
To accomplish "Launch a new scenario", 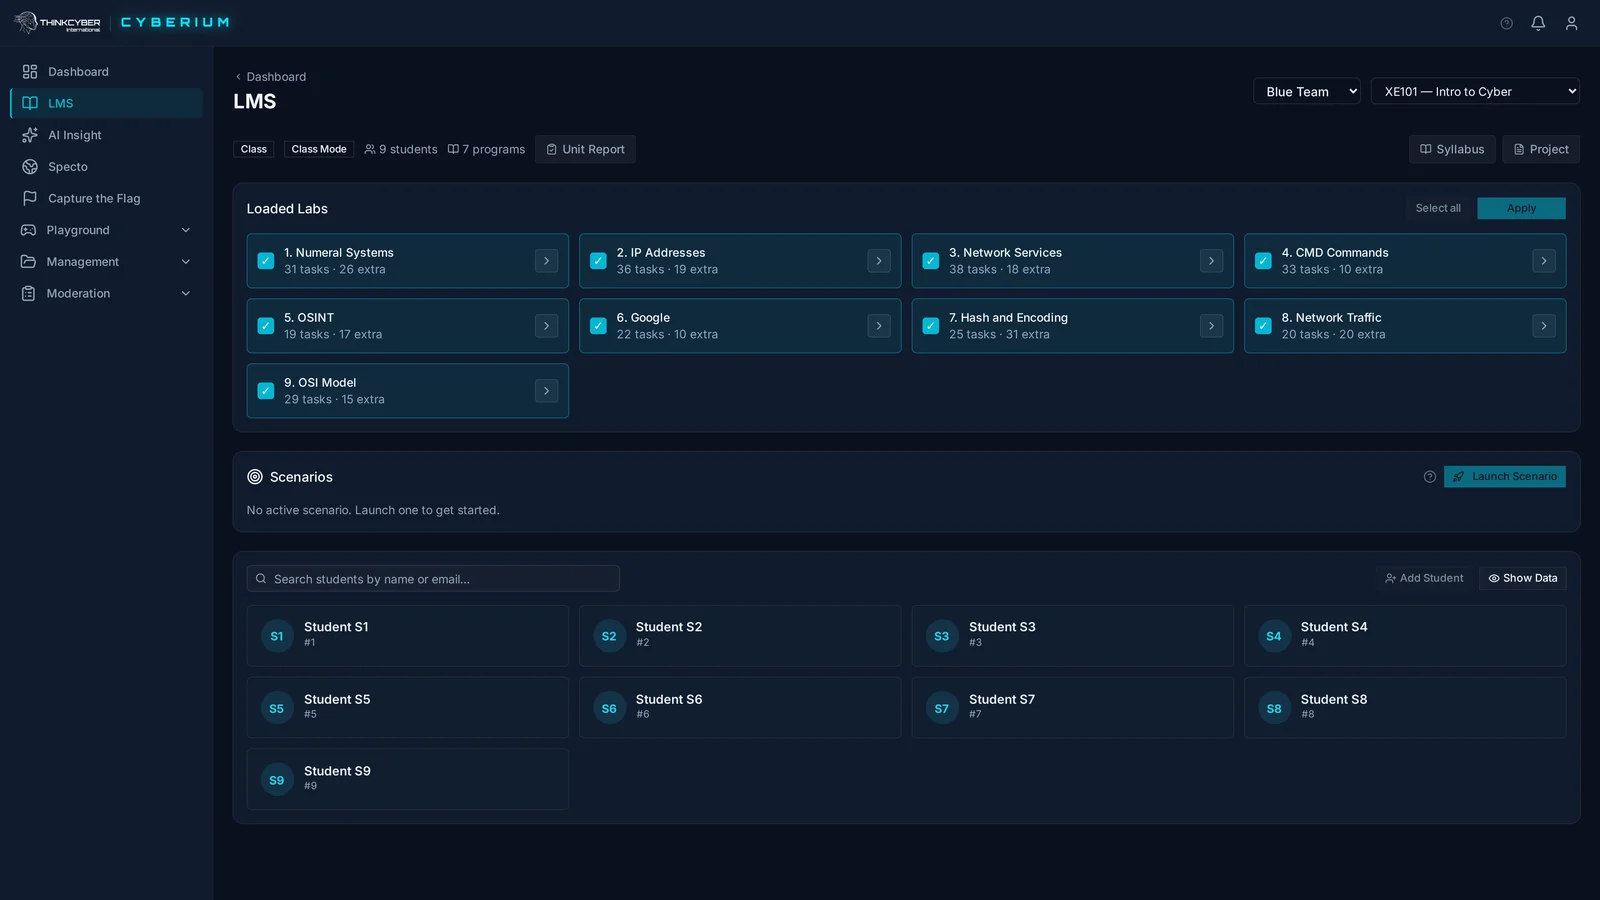I will pyautogui.click(x=1504, y=477).
